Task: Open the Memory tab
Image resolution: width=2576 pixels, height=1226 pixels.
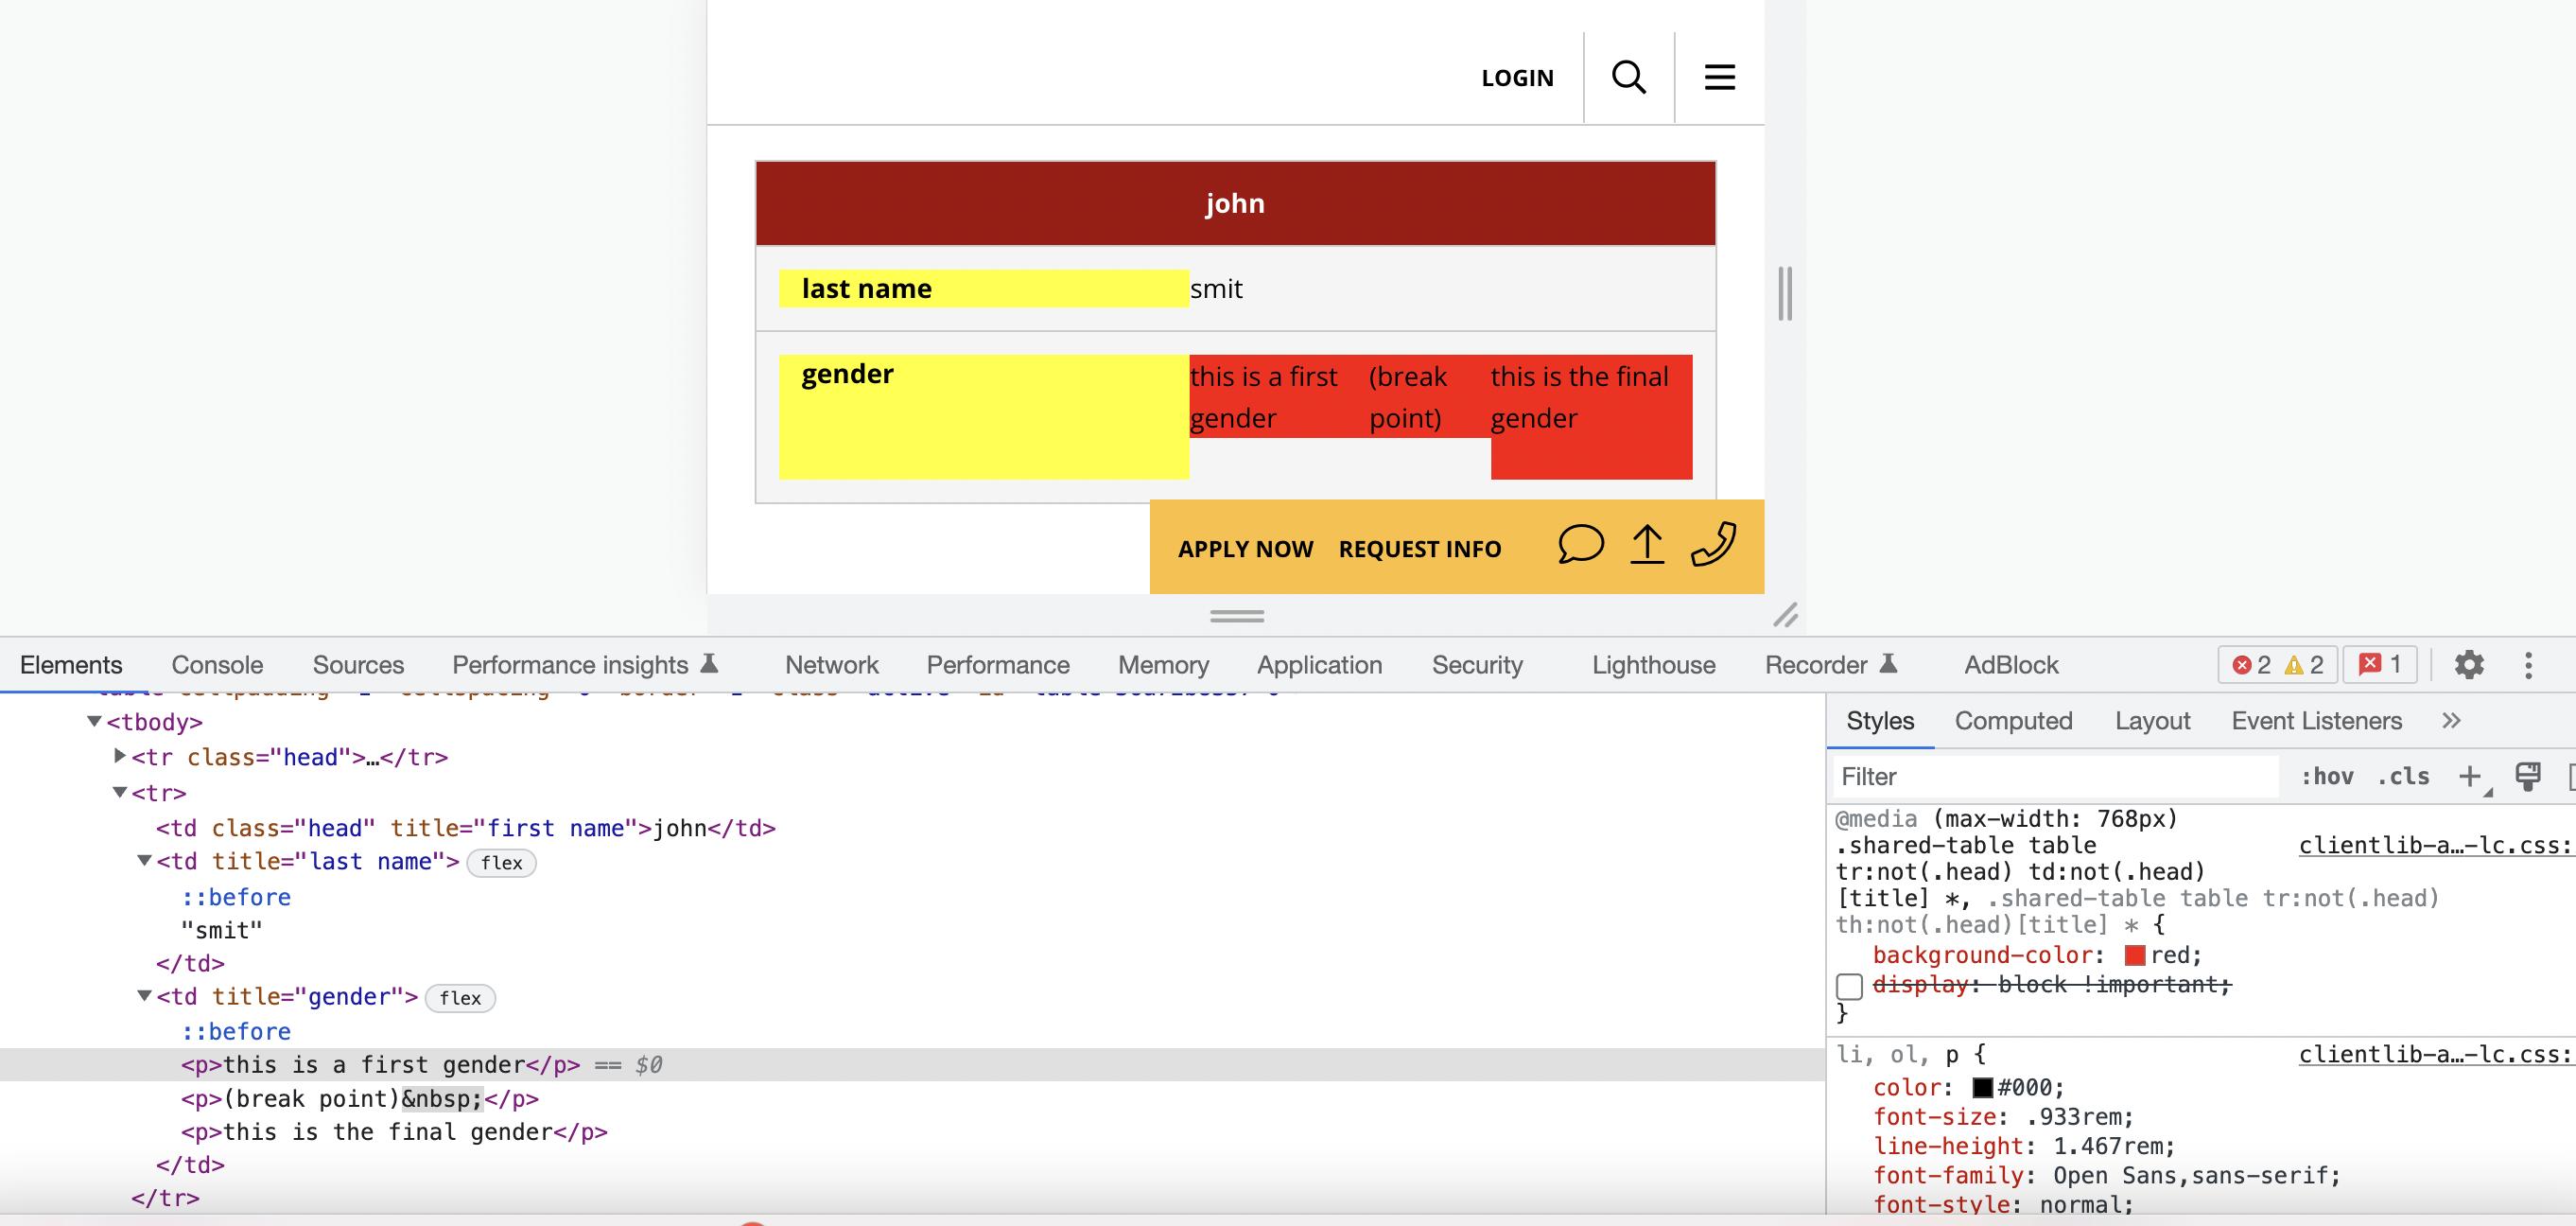Action: point(1163,665)
